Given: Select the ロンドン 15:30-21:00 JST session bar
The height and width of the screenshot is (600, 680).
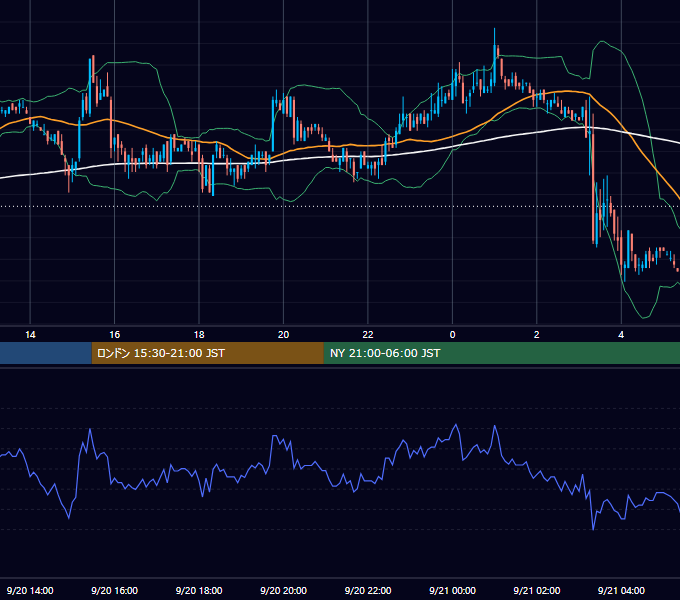Looking at the screenshot, I should (207, 353).
